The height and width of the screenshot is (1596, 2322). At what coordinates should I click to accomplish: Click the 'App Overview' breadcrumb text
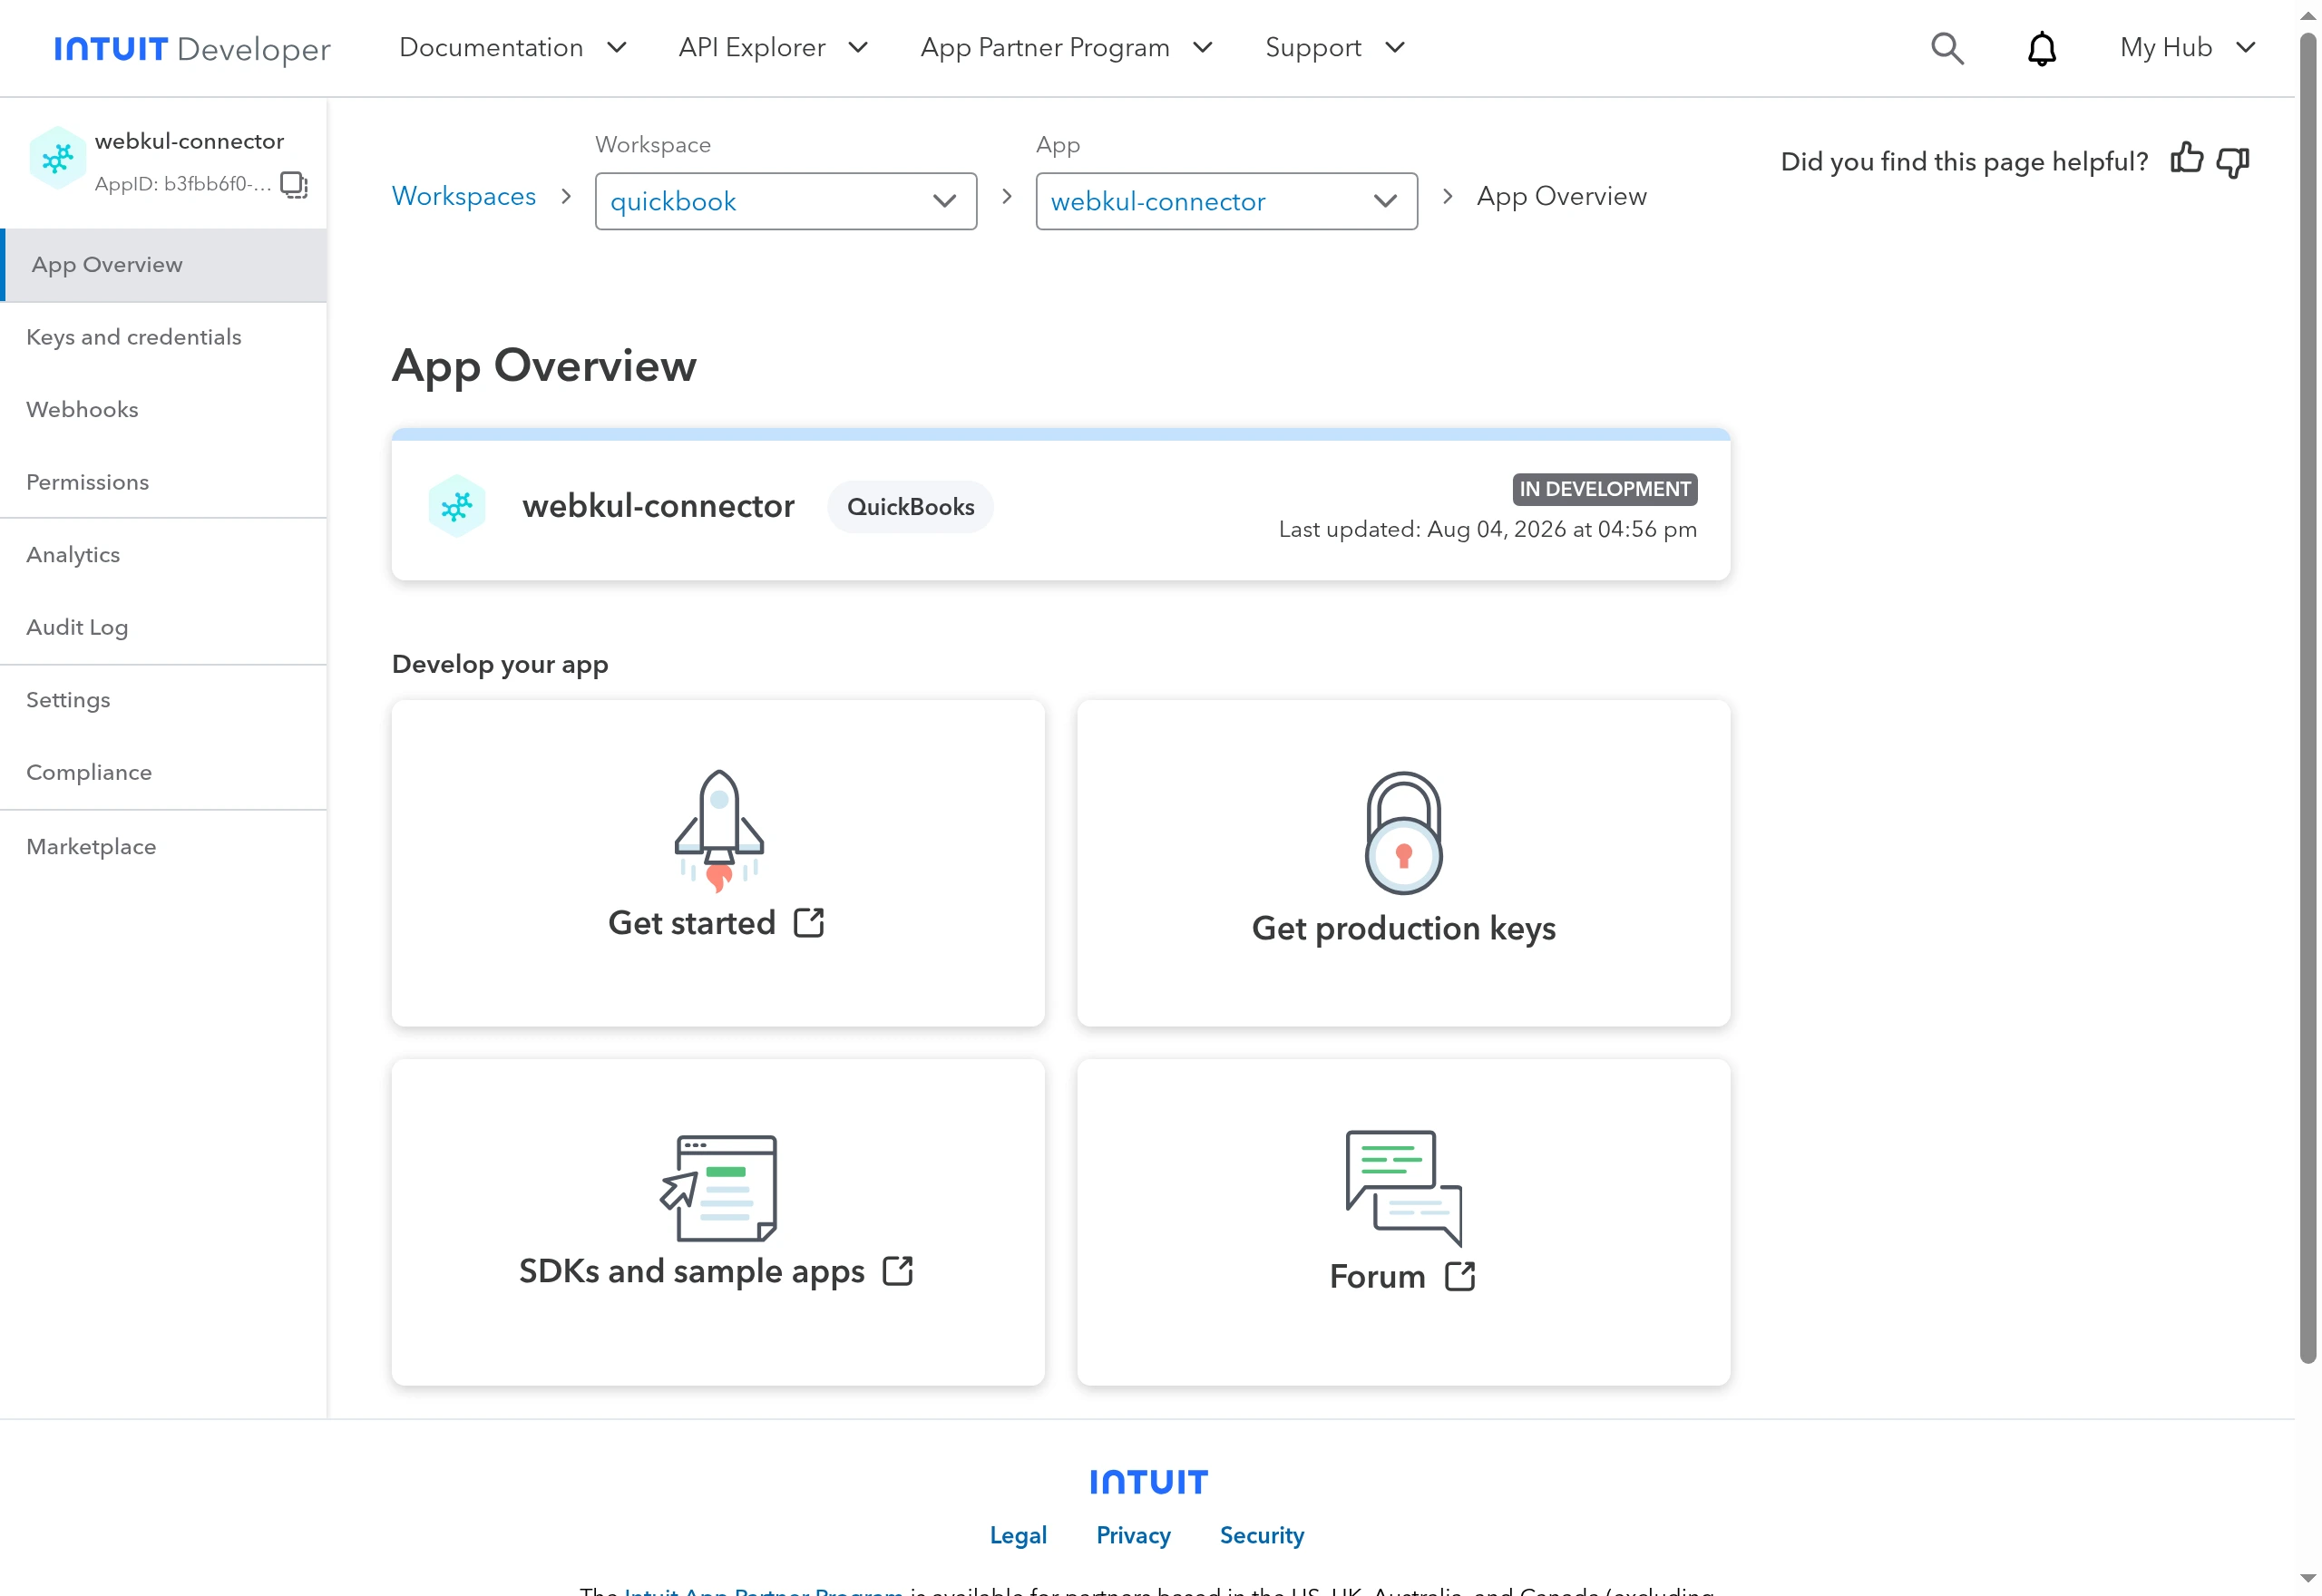pyautogui.click(x=1561, y=196)
